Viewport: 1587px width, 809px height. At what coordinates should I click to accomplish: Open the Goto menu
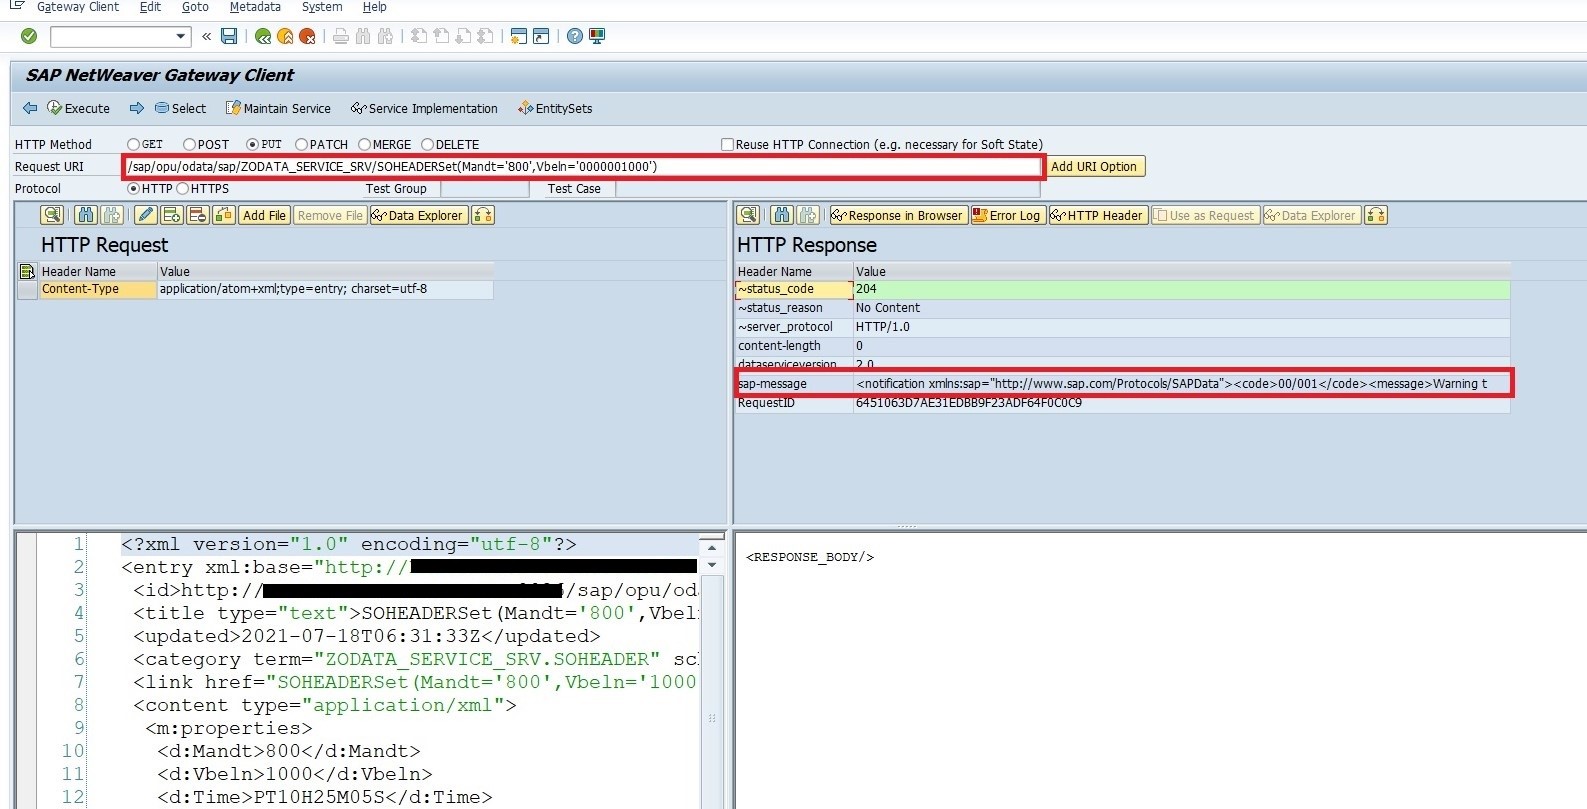(x=195, y=7)
